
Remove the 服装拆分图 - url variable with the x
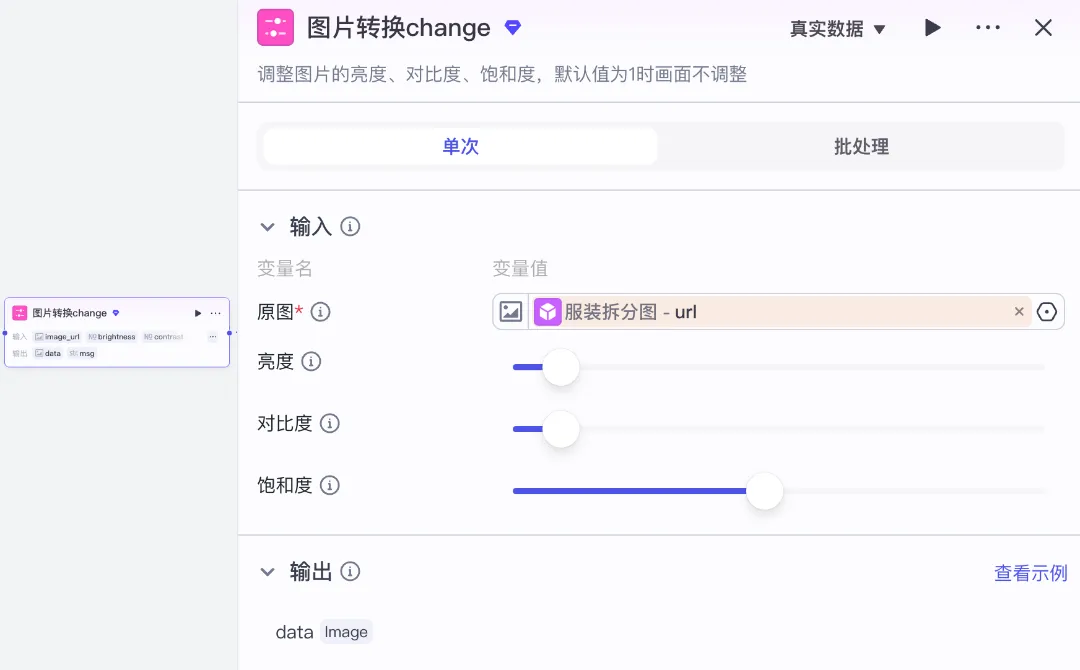[1019, 312]
